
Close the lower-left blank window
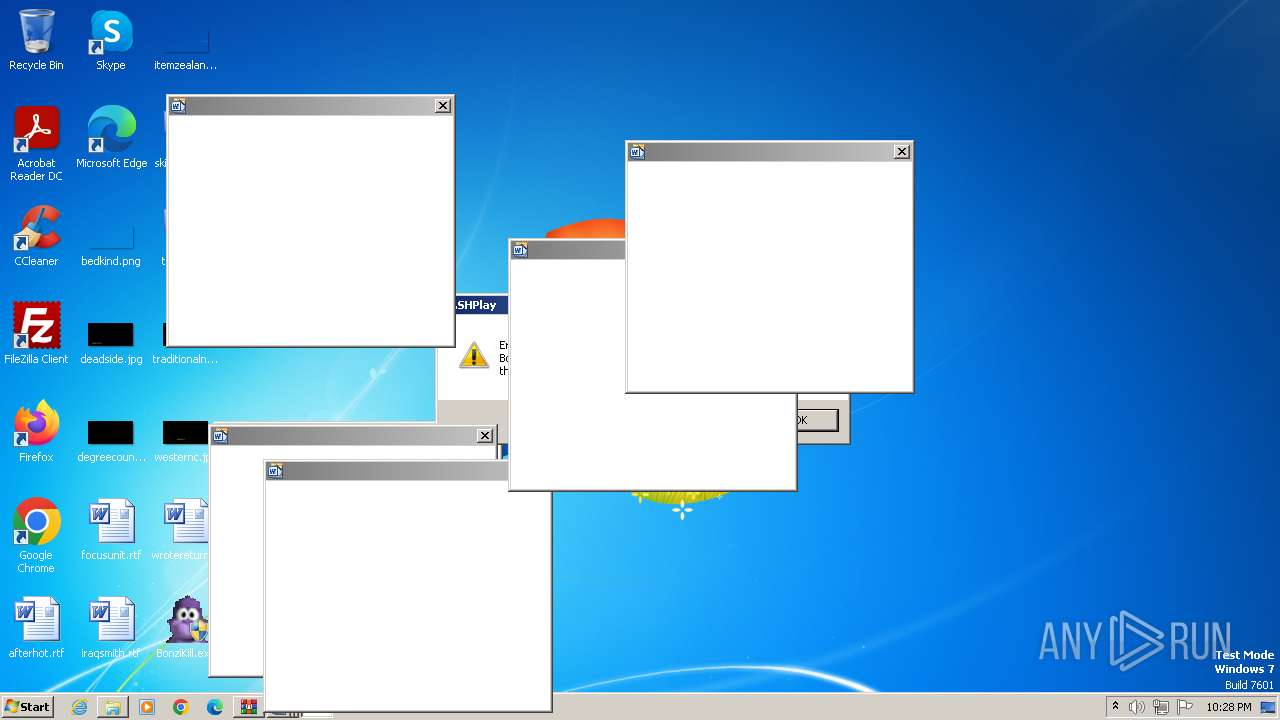click(485, 436)
